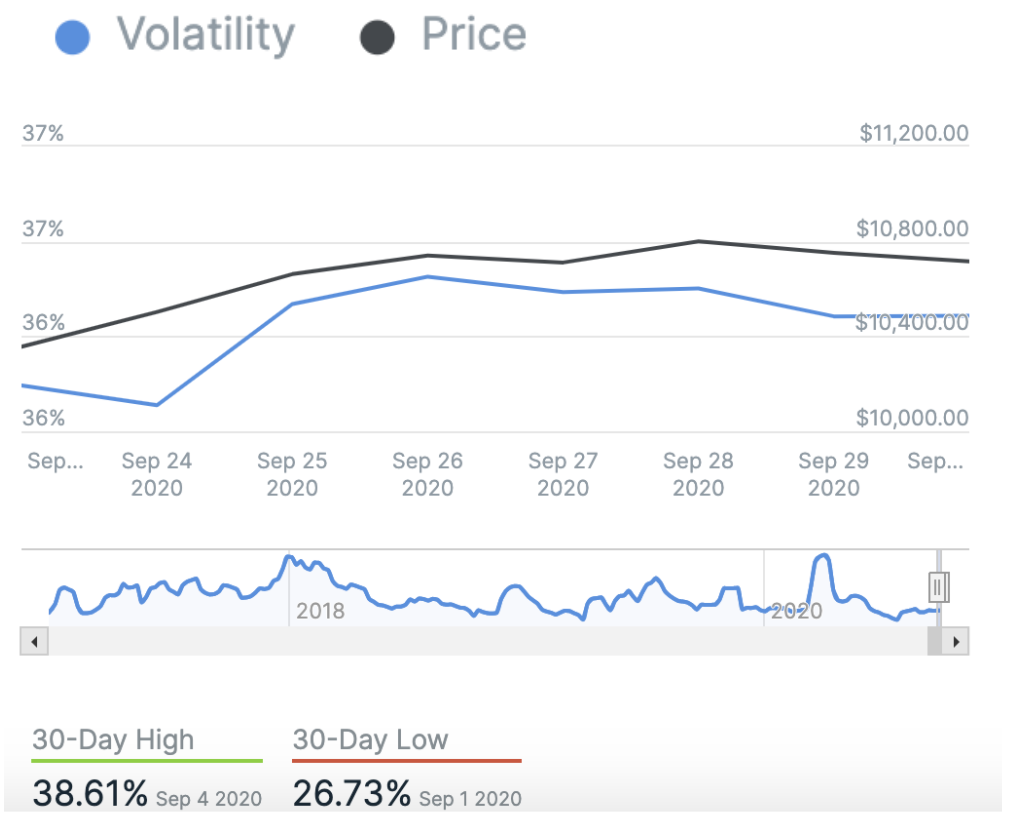Select the 30-Day Low stat
This screenshot has width=1012, height=824.
[370, 740]
